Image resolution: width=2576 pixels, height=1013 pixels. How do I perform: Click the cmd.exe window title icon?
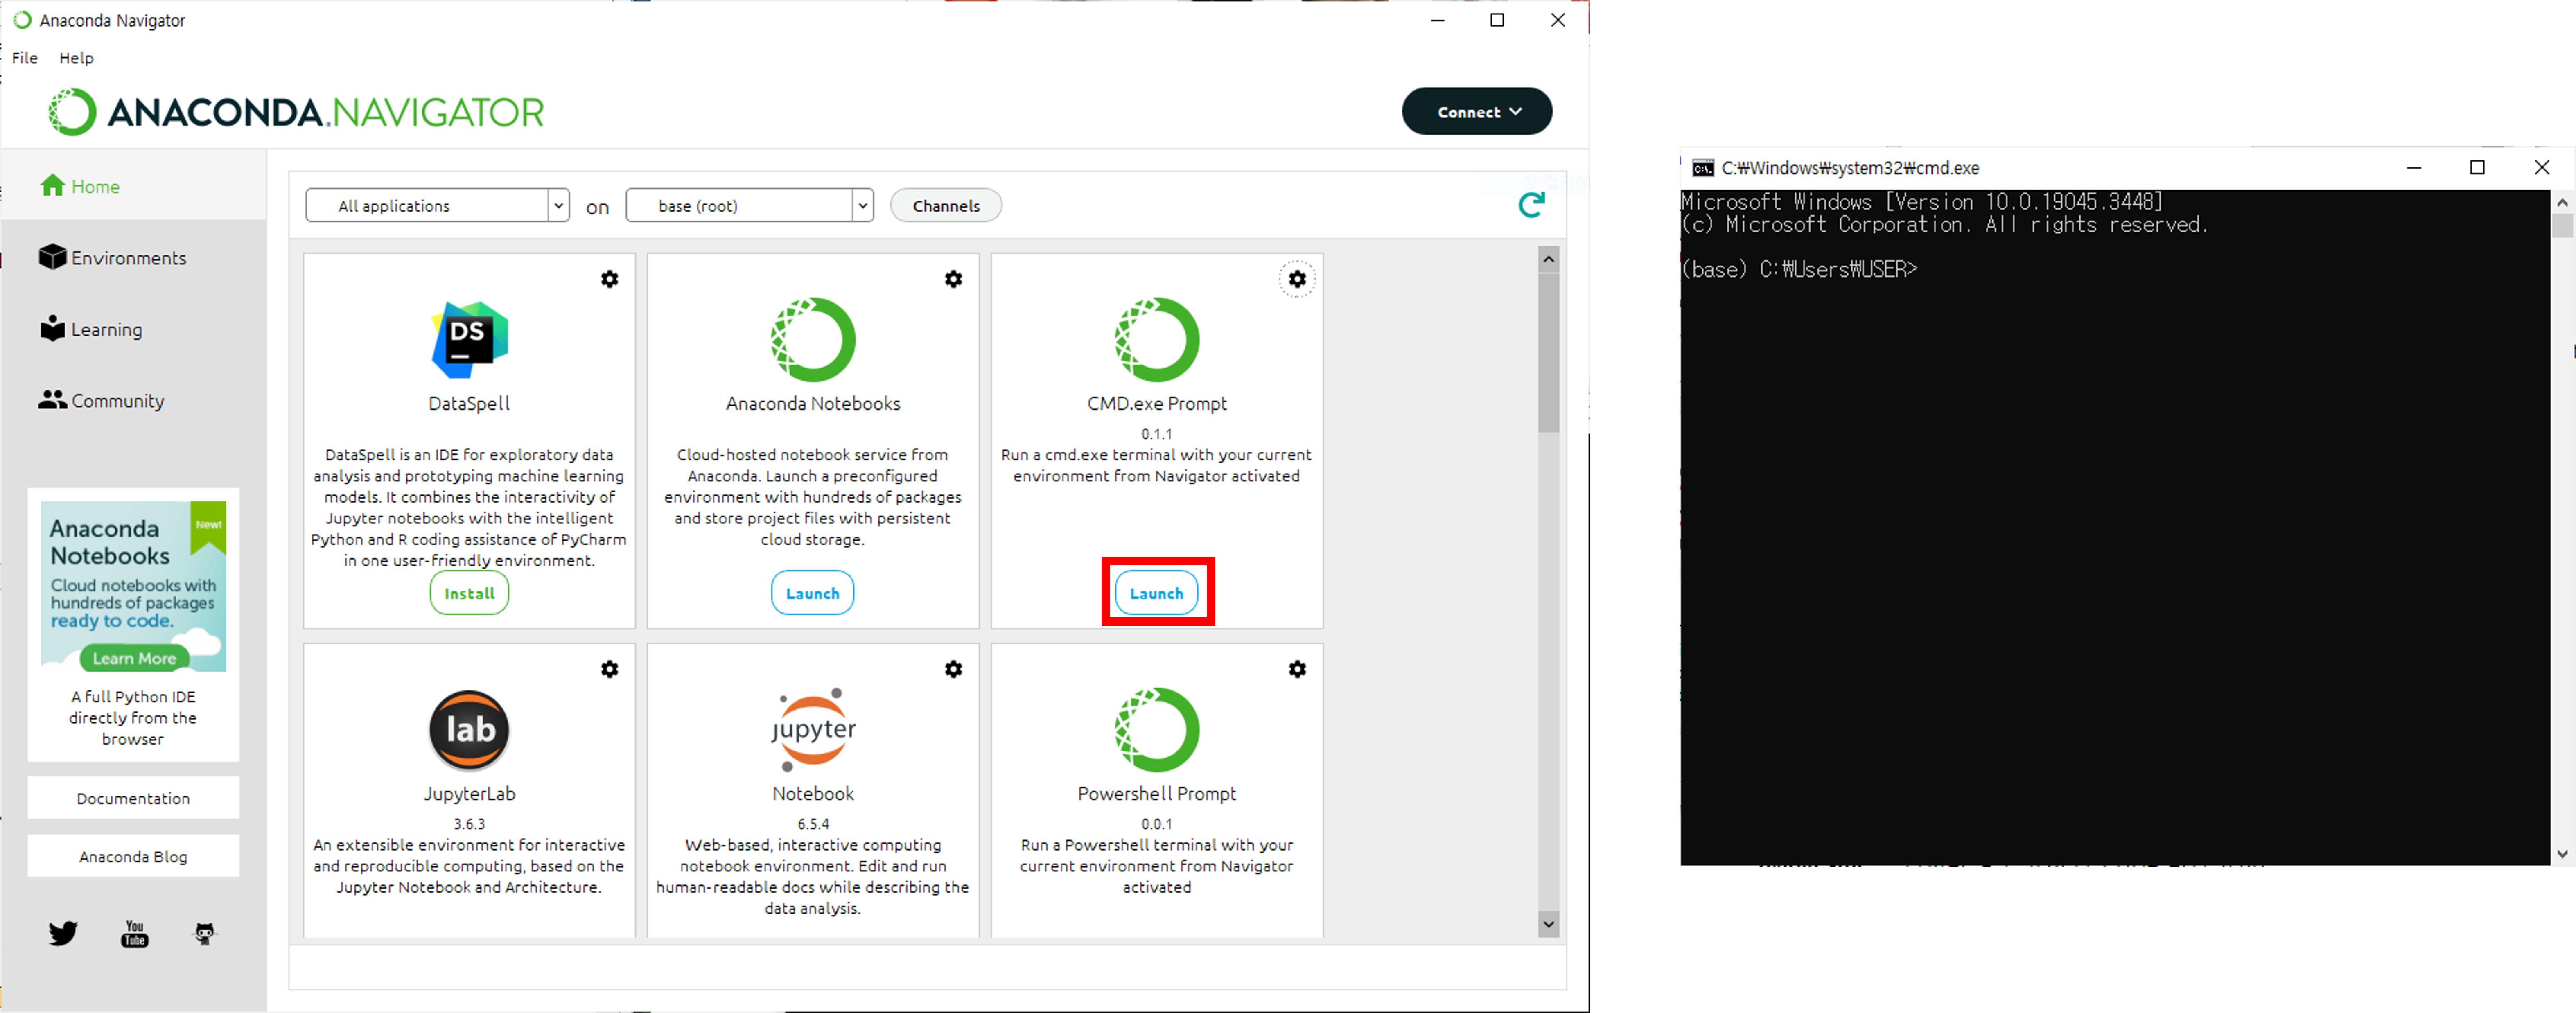1702,168
